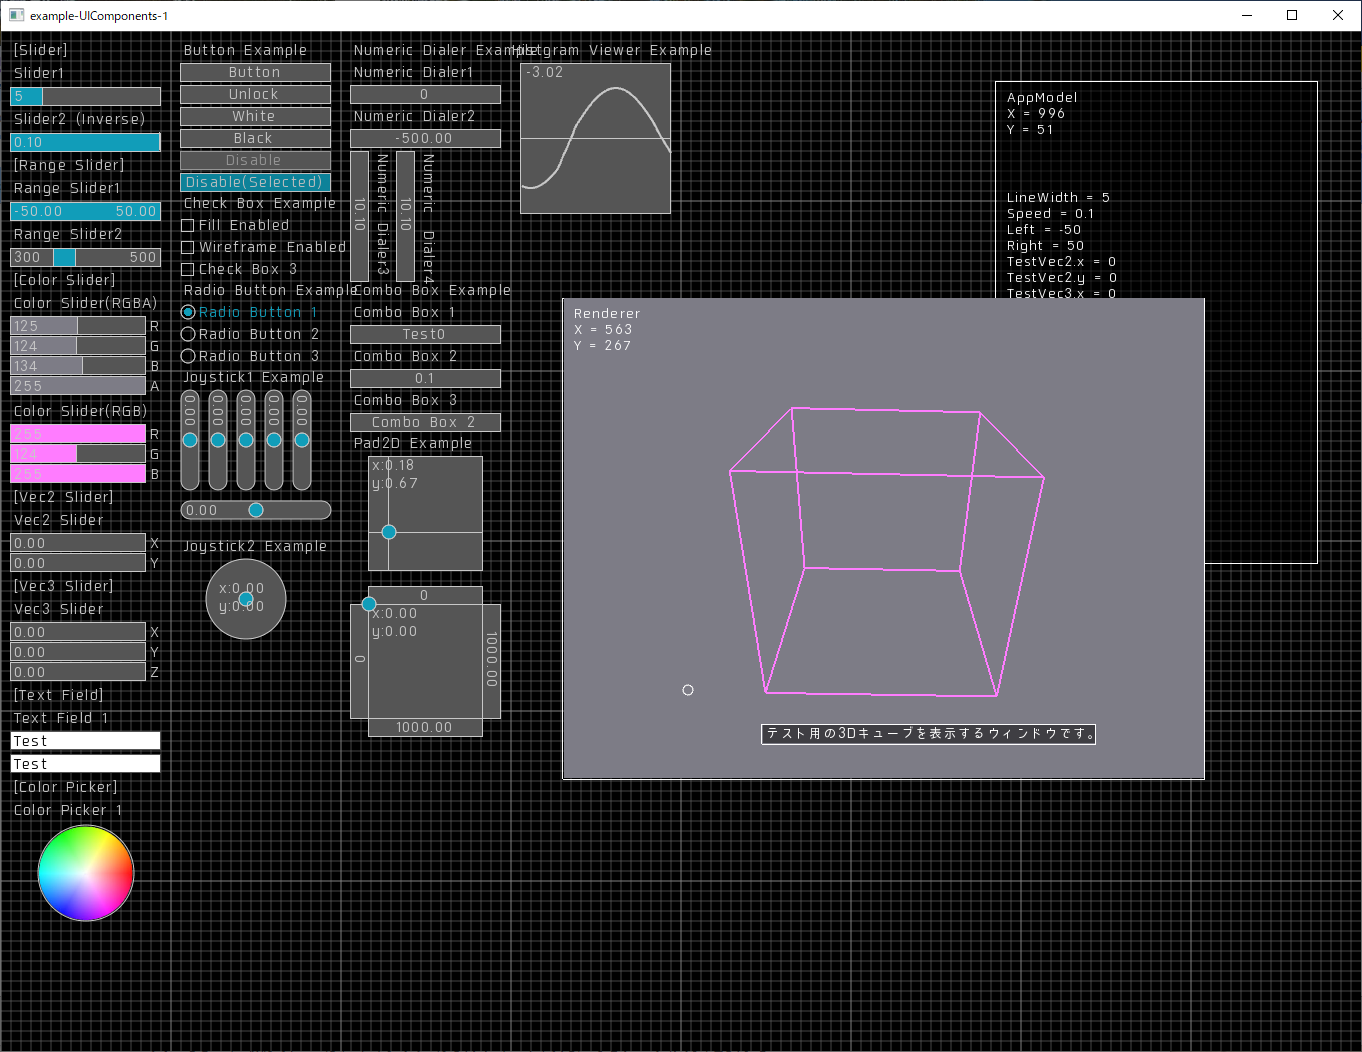Click the 'LineWidth = 5' text
The width and height of the screenshot is (1362, 1052).
click(x=1058, y=198)
